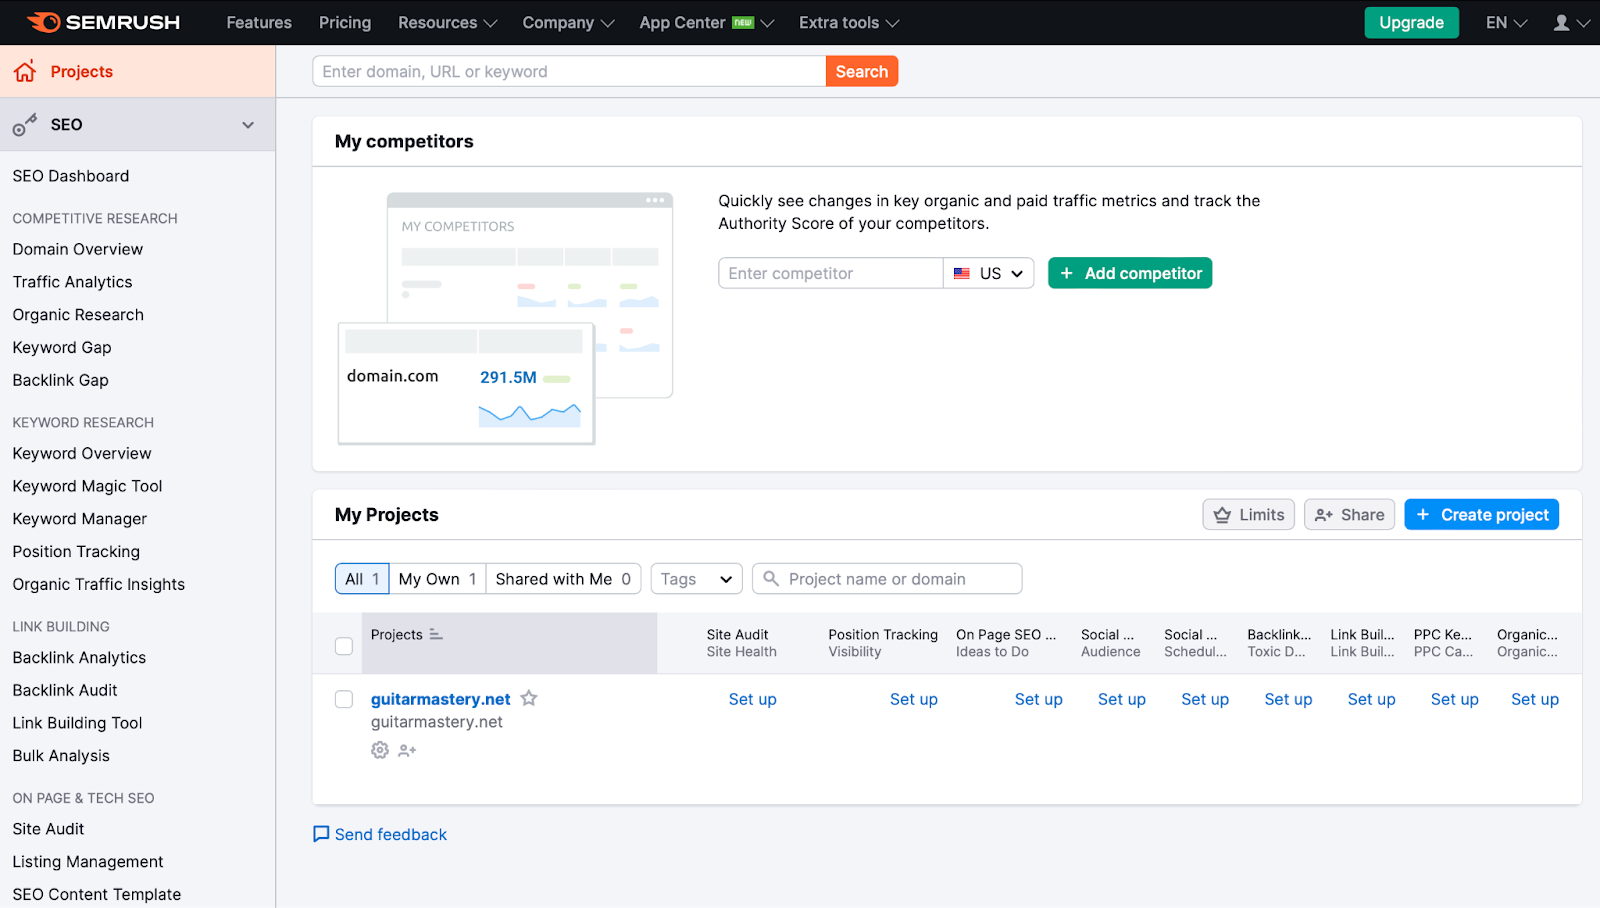Click the Create project button
Screen dimensions: 1600x908
click(x=1481, y=514)
